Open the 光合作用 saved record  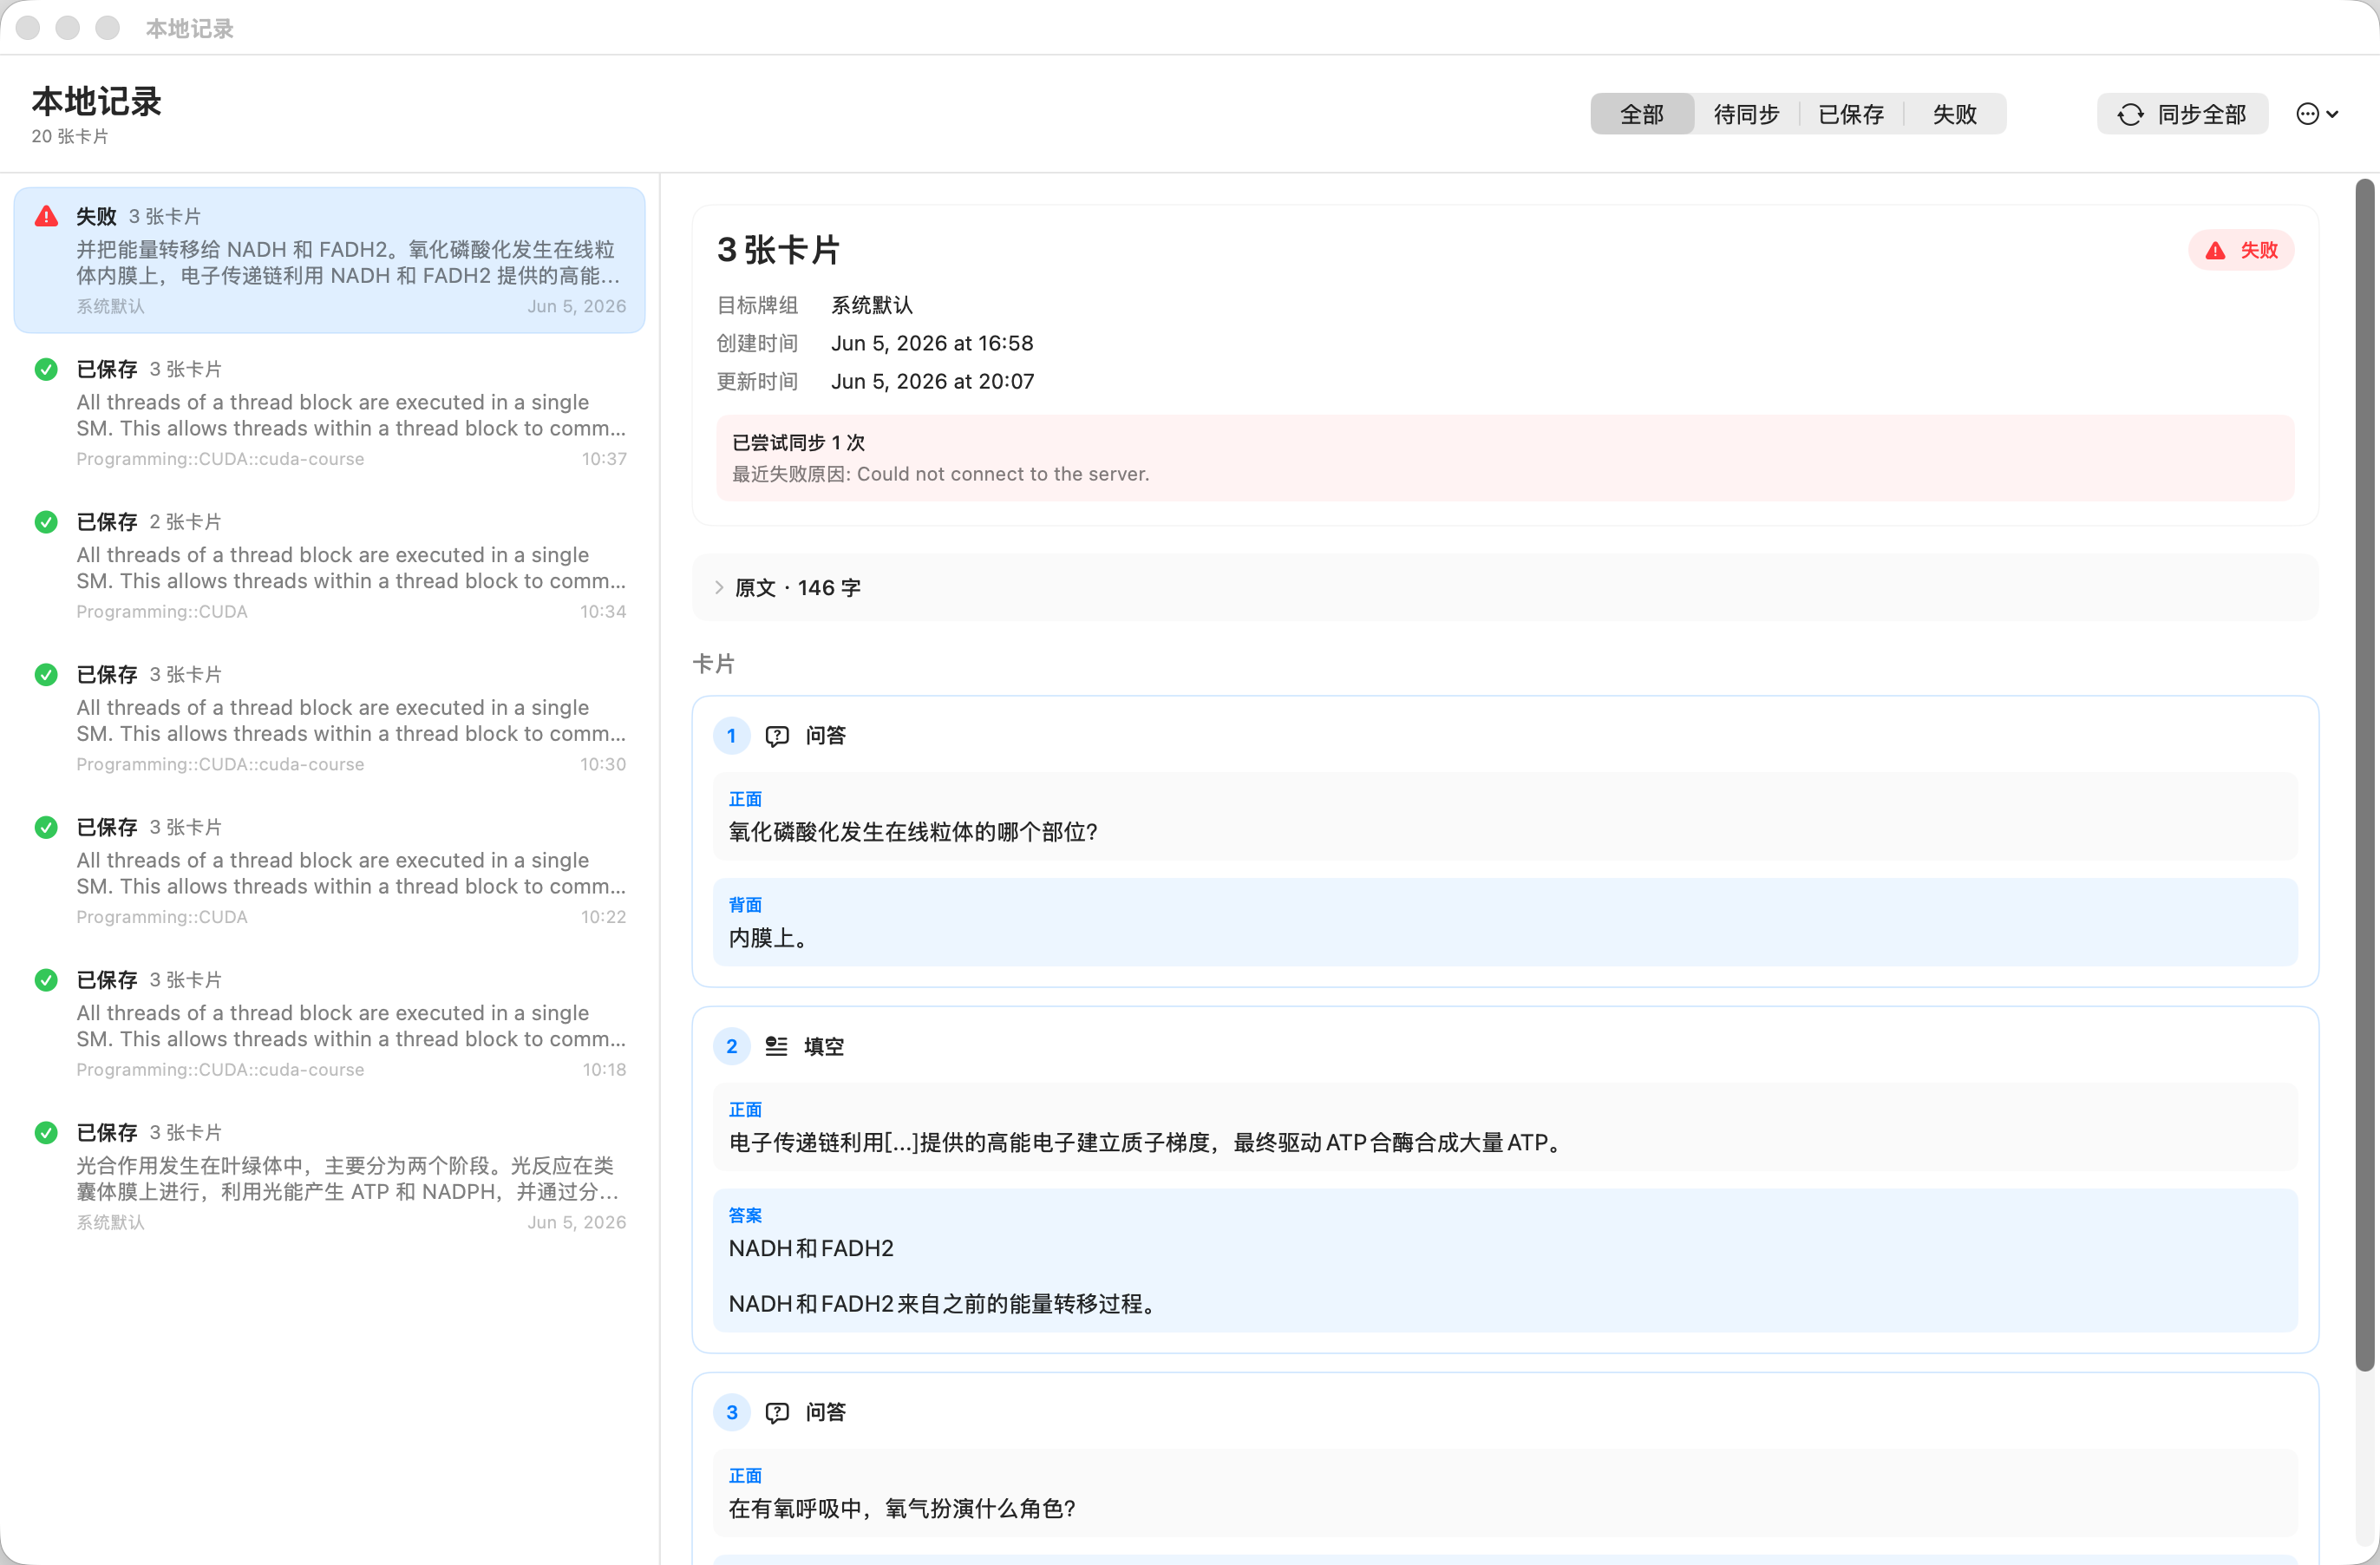pyautogui.click(x=329, y=1177)
